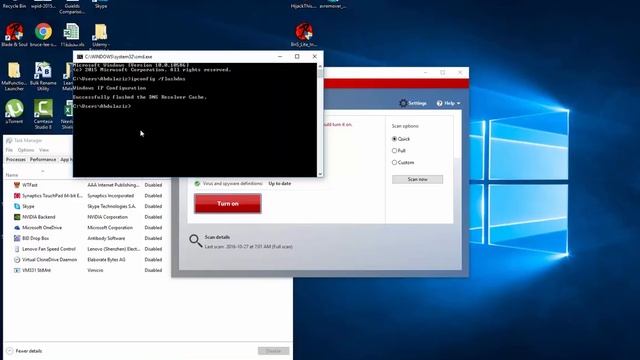The height and width of the screenshot is (360, 640).
Task: Sort startup list by Name column
Action: click(12, 175)
